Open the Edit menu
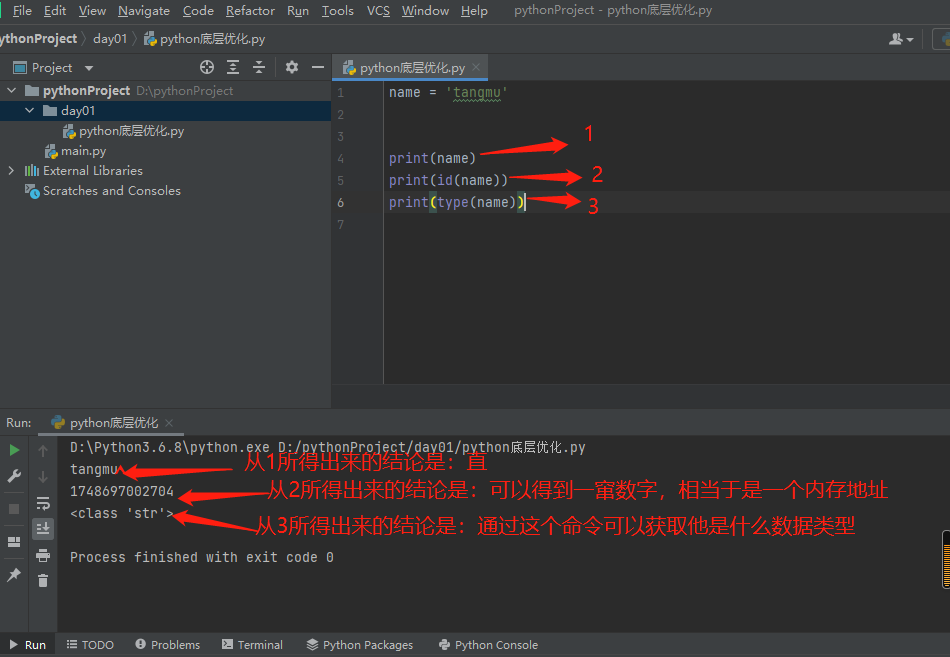Viewport: 950px width, 657px height. point(55,10)
